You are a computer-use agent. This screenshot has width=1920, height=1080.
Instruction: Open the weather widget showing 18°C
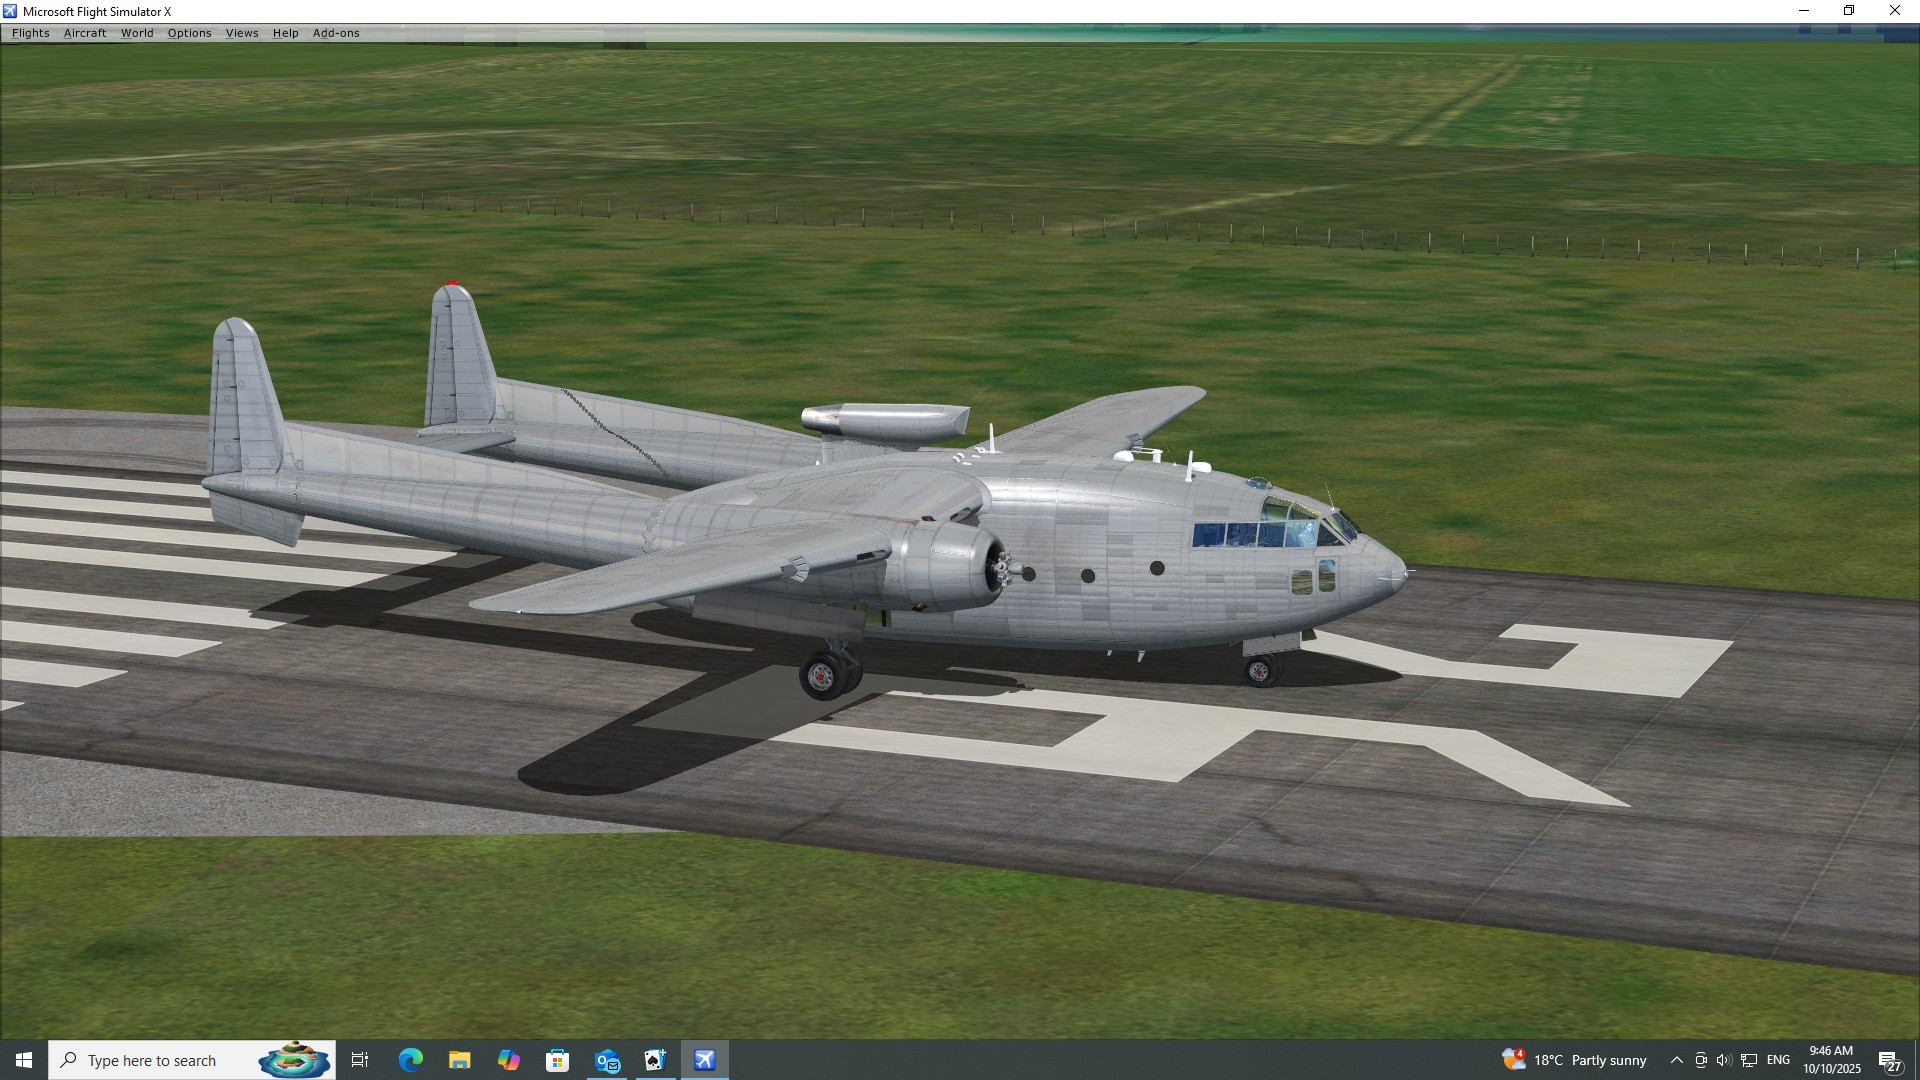click(x=1575, y=1060)
